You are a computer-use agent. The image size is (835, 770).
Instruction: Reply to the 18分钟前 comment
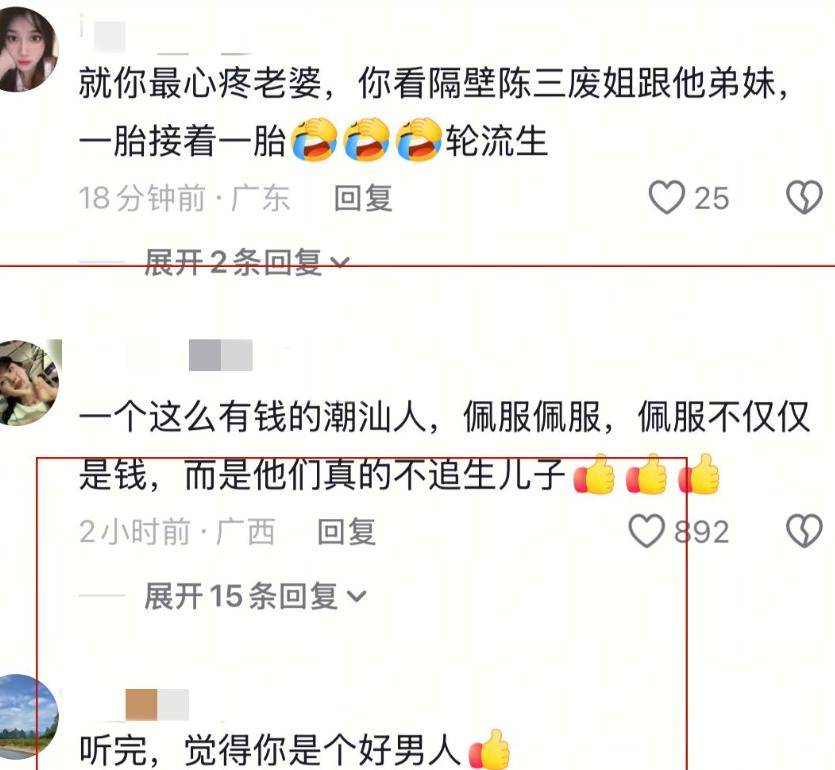363,198
